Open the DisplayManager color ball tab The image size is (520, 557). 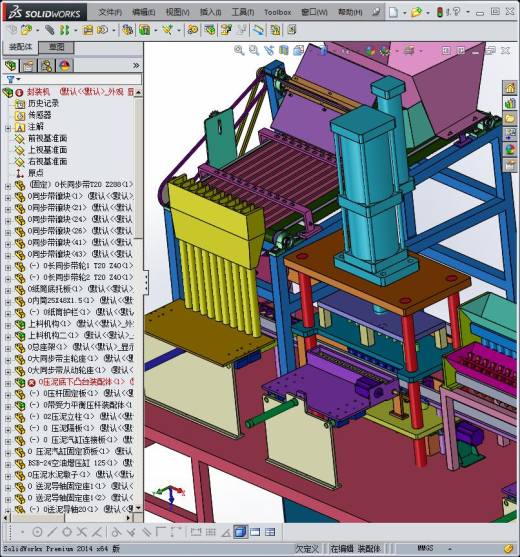click(x=65, y=66)
